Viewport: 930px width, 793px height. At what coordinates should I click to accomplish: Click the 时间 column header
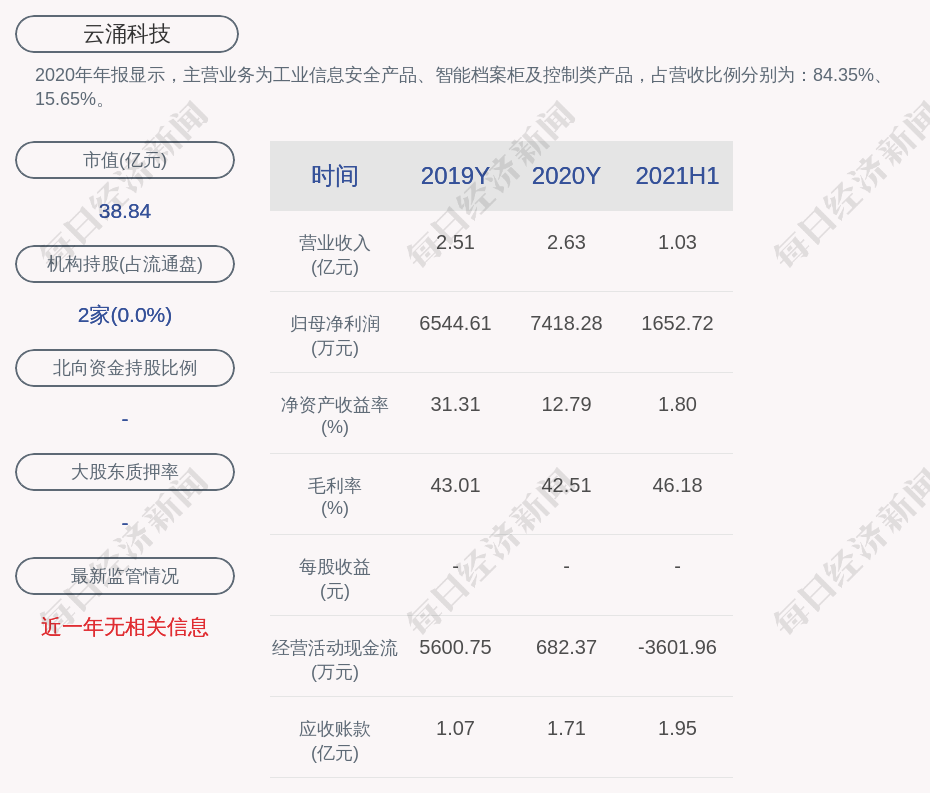point(335,176)
